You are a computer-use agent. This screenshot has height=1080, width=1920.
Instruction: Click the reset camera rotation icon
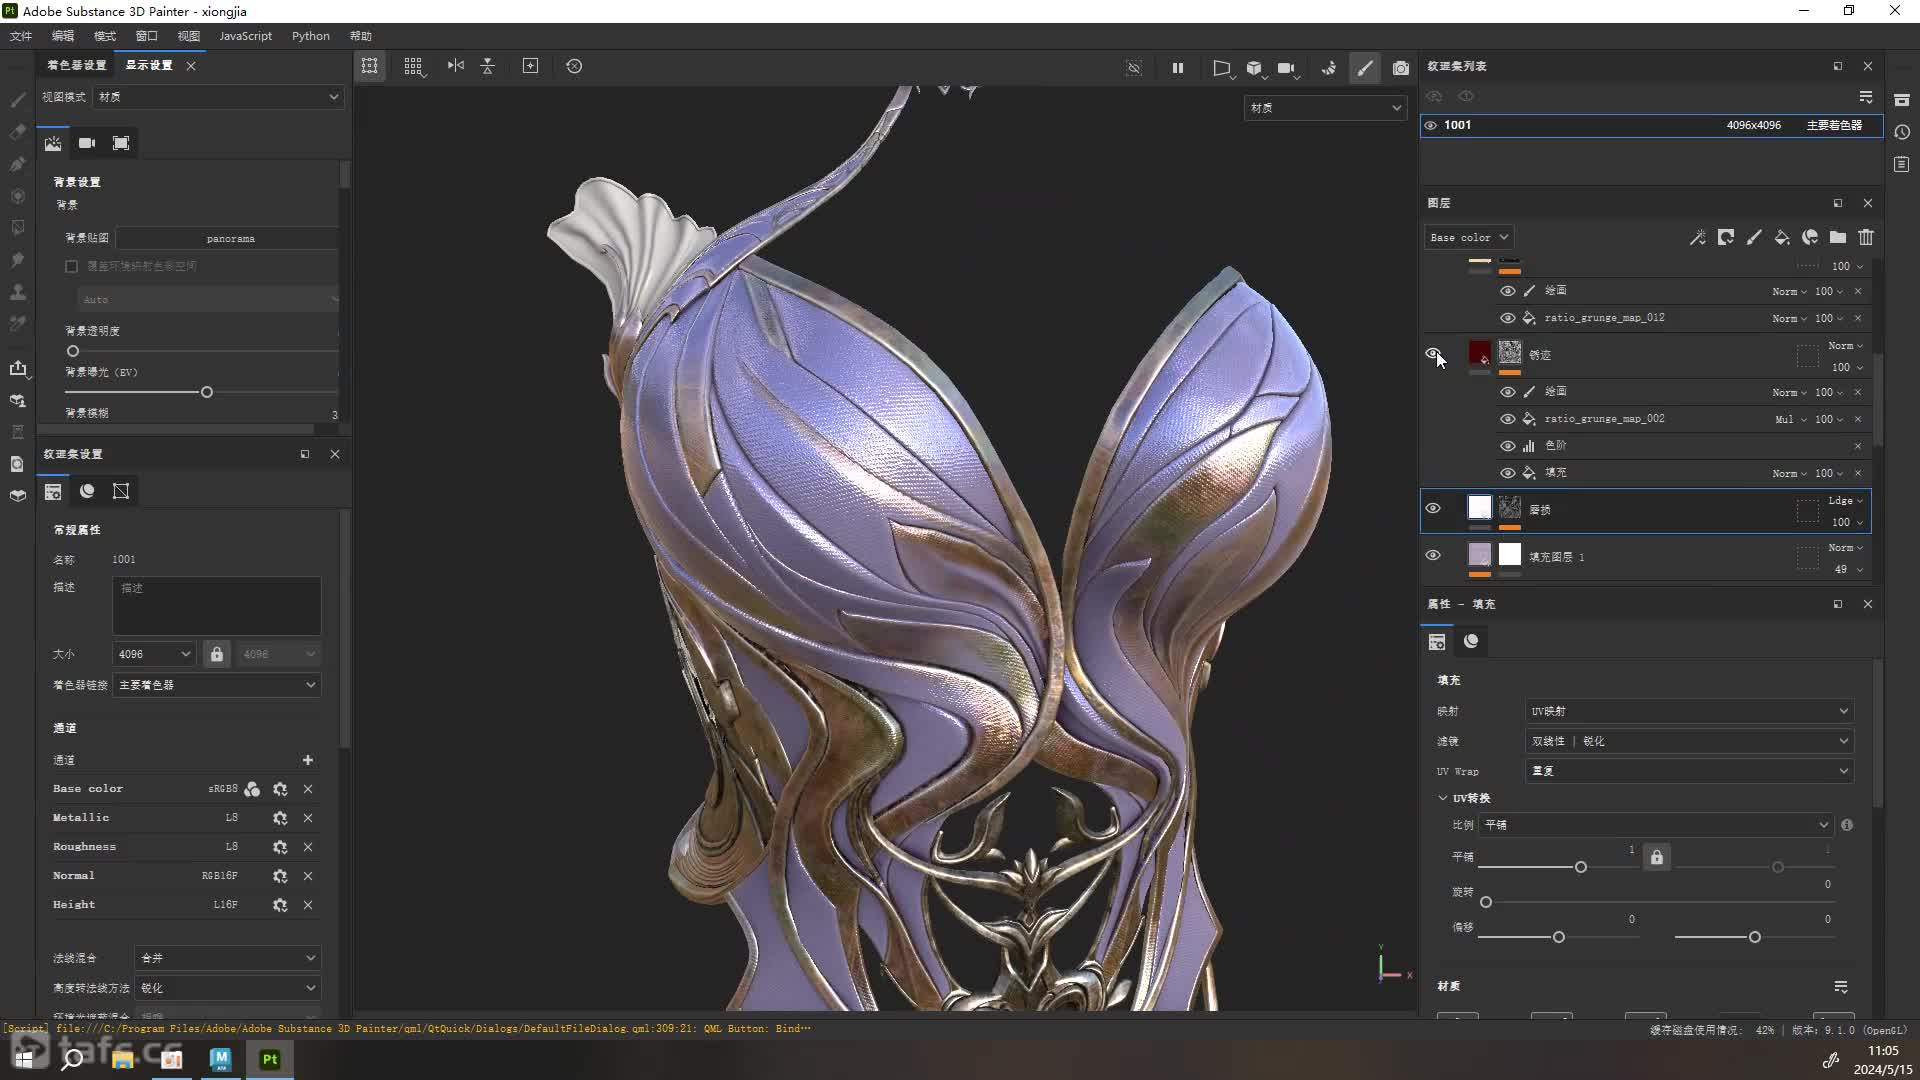tap(574, 66)
